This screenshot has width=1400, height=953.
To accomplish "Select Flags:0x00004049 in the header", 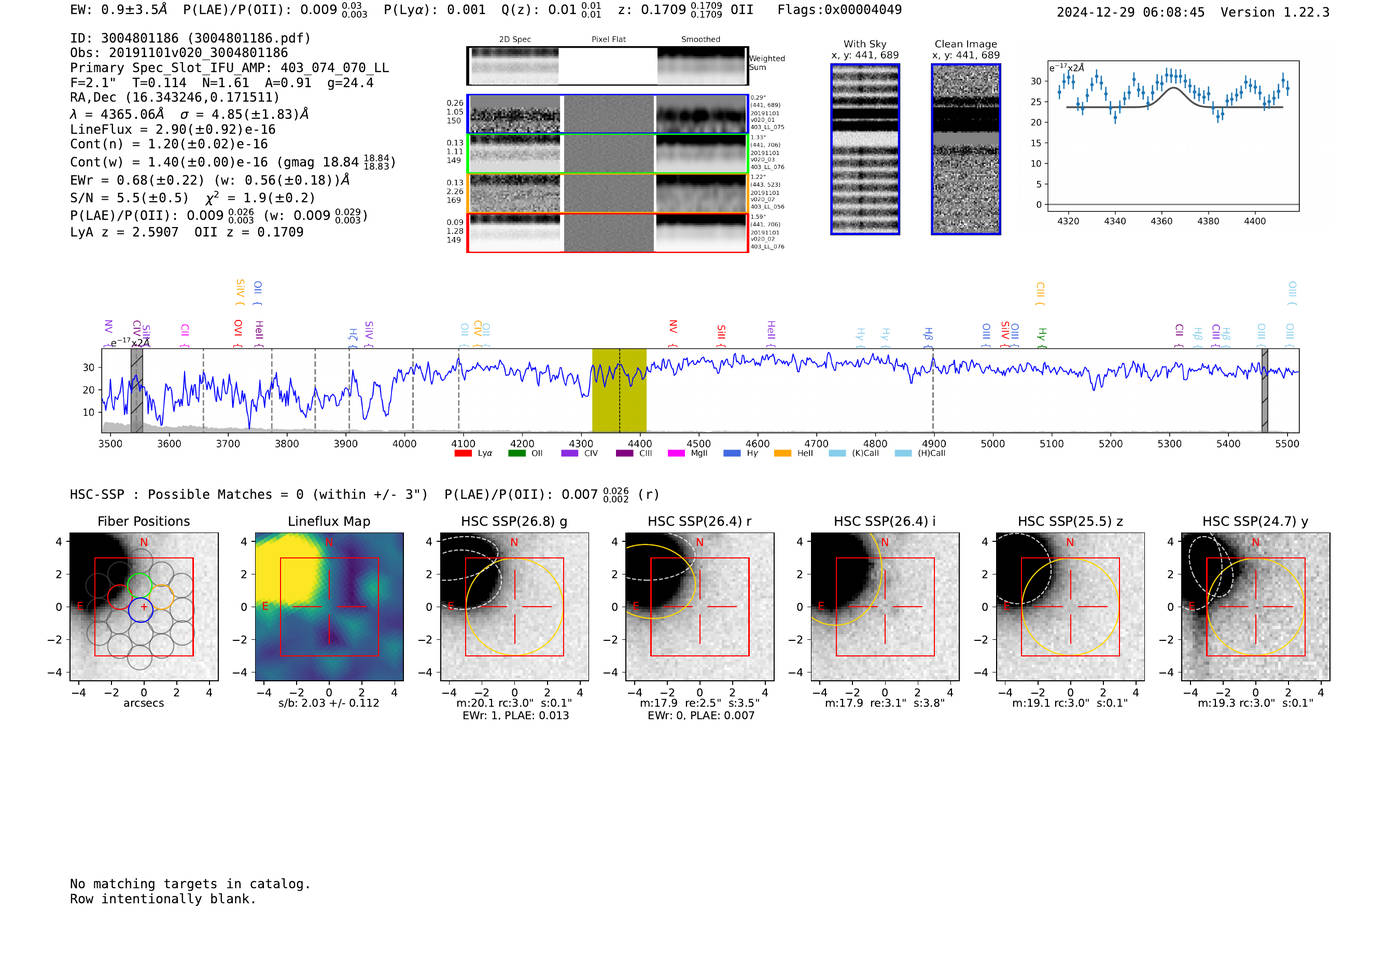I will click(839, 10).
